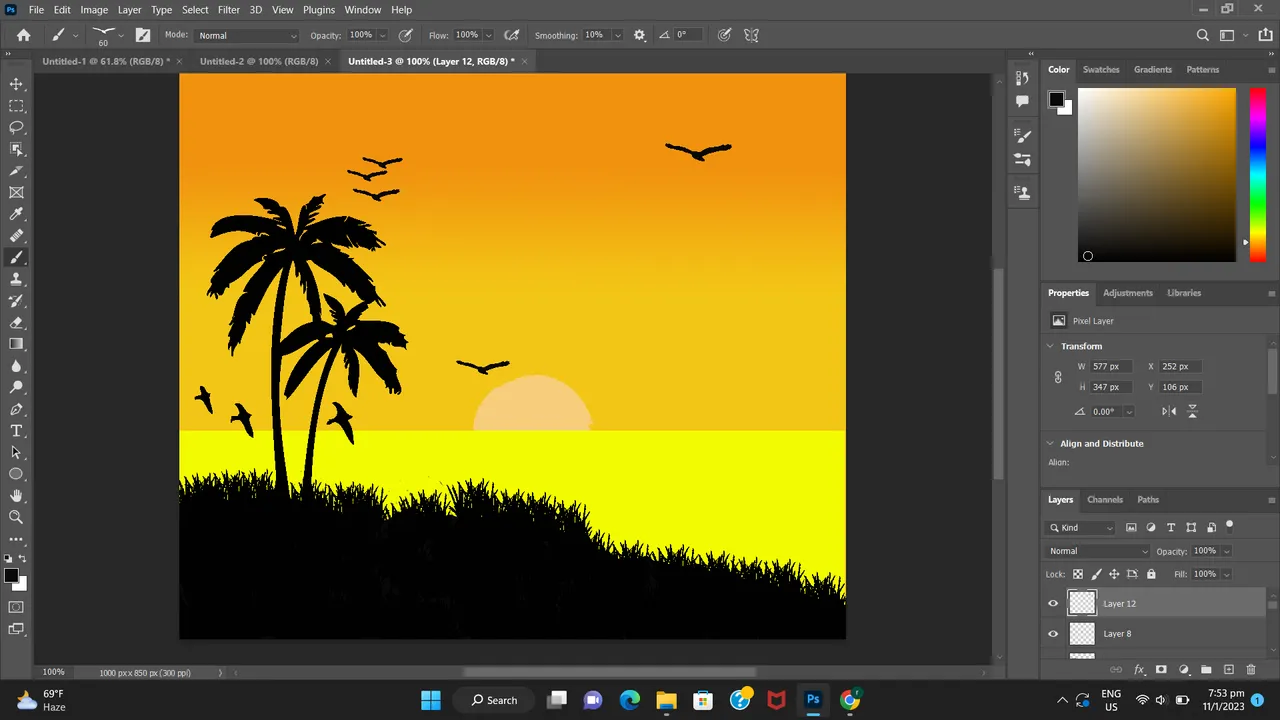This screenshot has height=720, width=1280.
Task: Select the Move tool
Action: [16, 84]
